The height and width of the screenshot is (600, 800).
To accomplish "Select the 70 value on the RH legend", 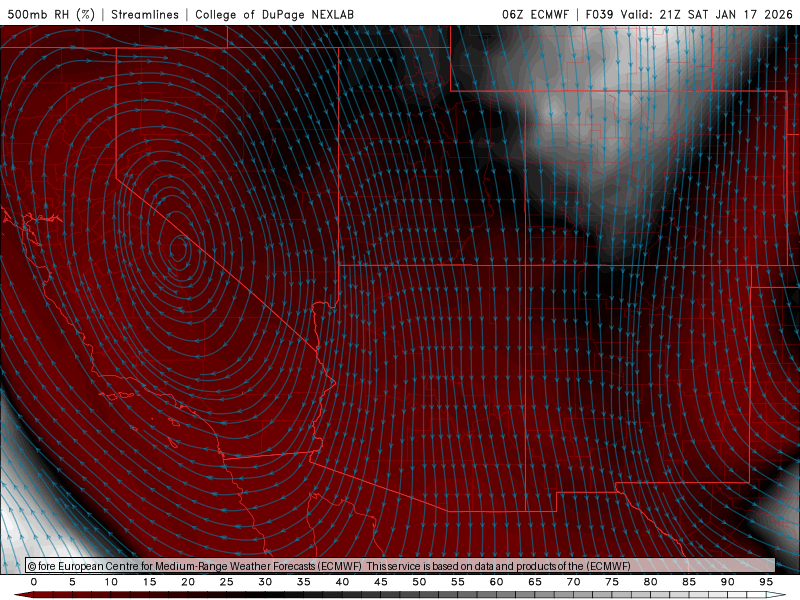I will [x=573, y=582].
